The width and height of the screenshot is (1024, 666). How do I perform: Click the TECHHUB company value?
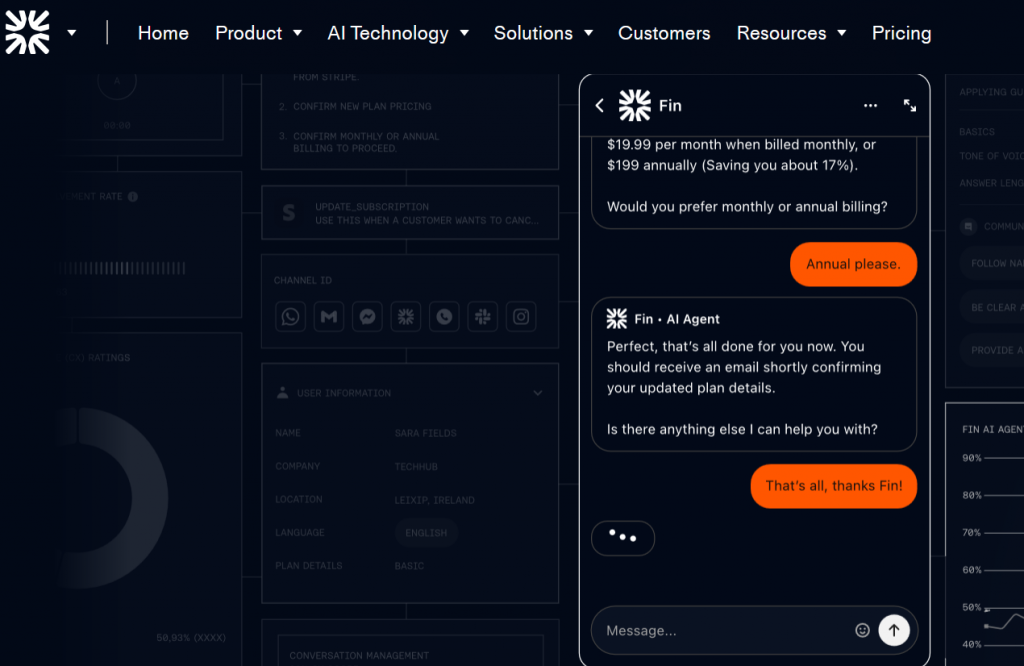tap(416, 466)
